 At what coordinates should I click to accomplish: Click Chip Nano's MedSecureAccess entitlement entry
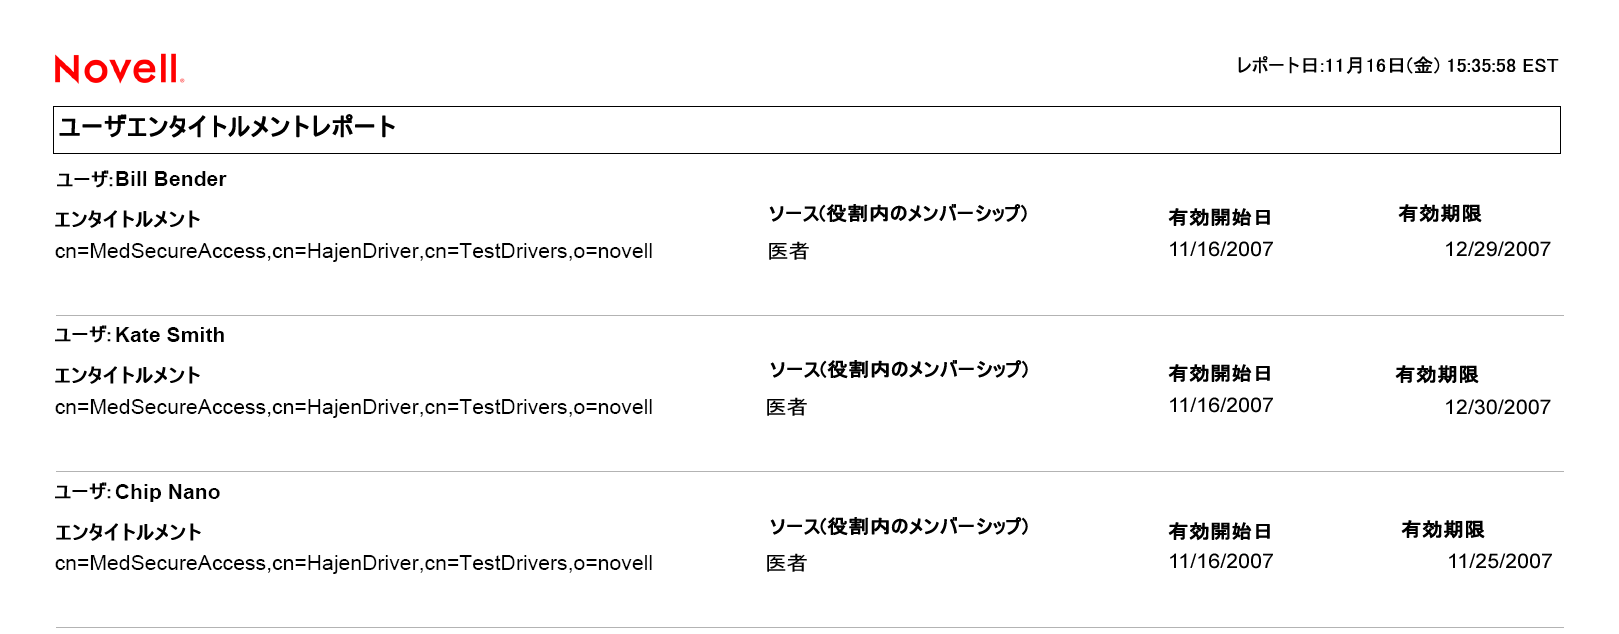click(x=353, y=563)
